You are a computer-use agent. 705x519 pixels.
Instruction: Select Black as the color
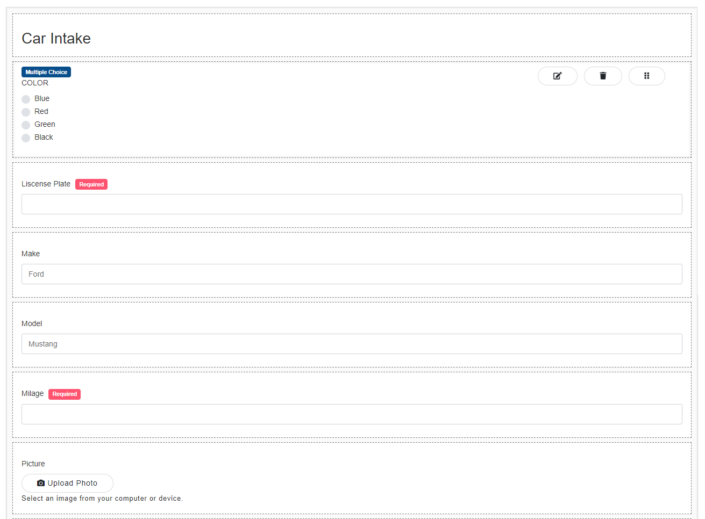point(26,138)
